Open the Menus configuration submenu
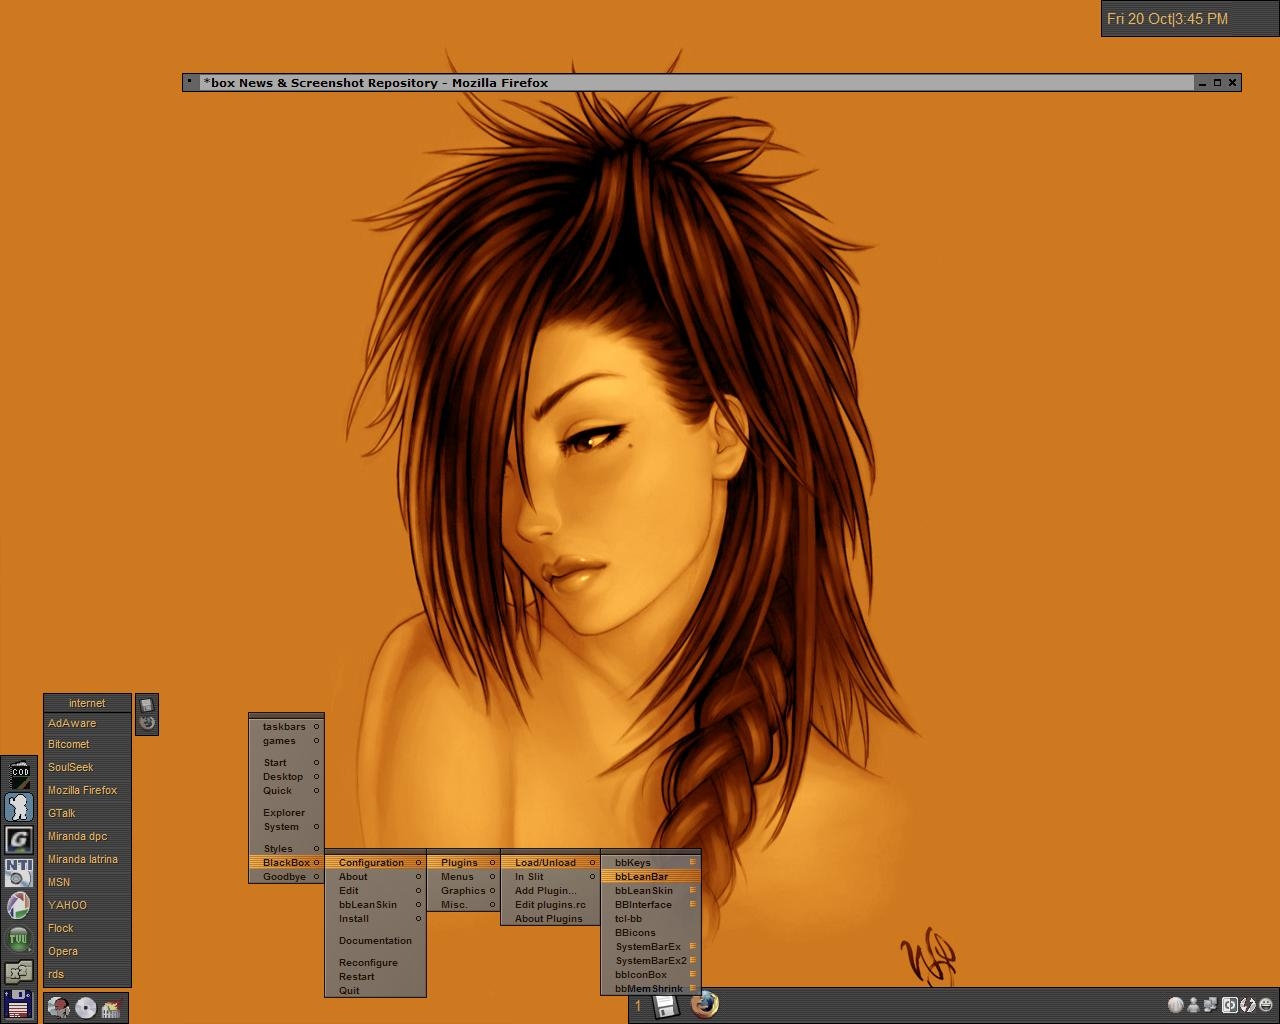1280x1024 pixels. [x=463, y=877]
